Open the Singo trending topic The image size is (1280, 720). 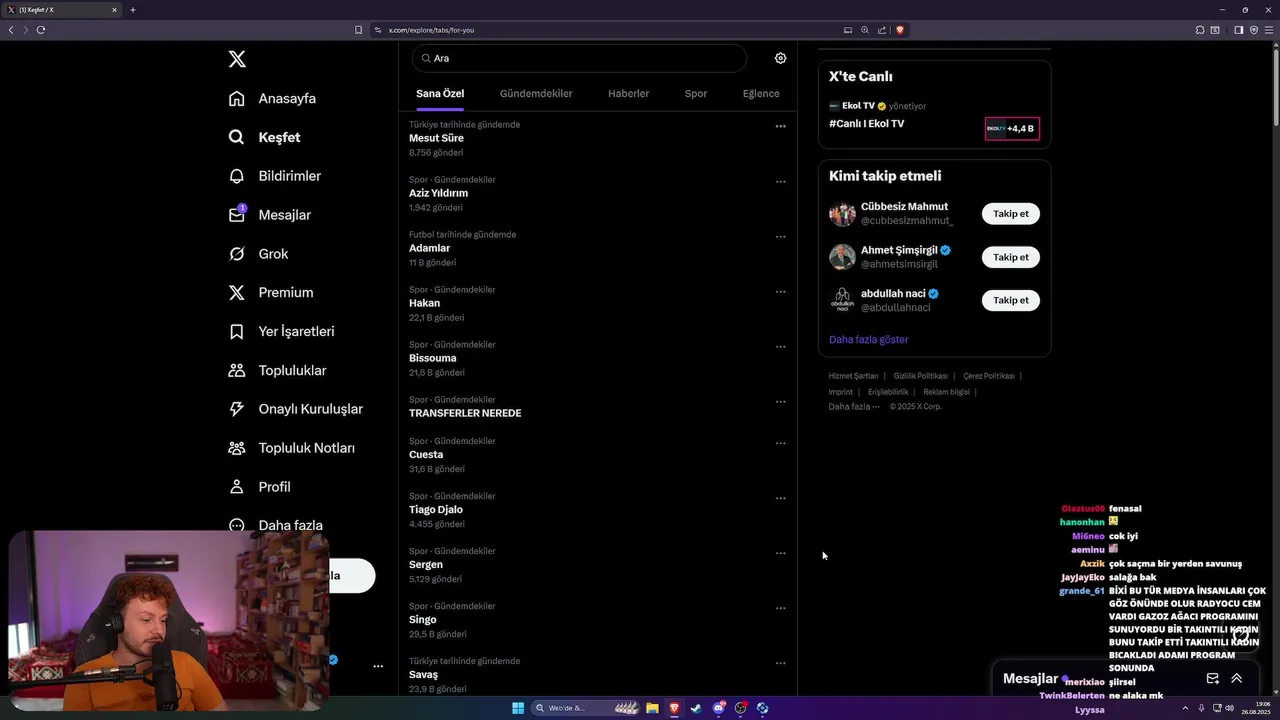pos(423,620)
